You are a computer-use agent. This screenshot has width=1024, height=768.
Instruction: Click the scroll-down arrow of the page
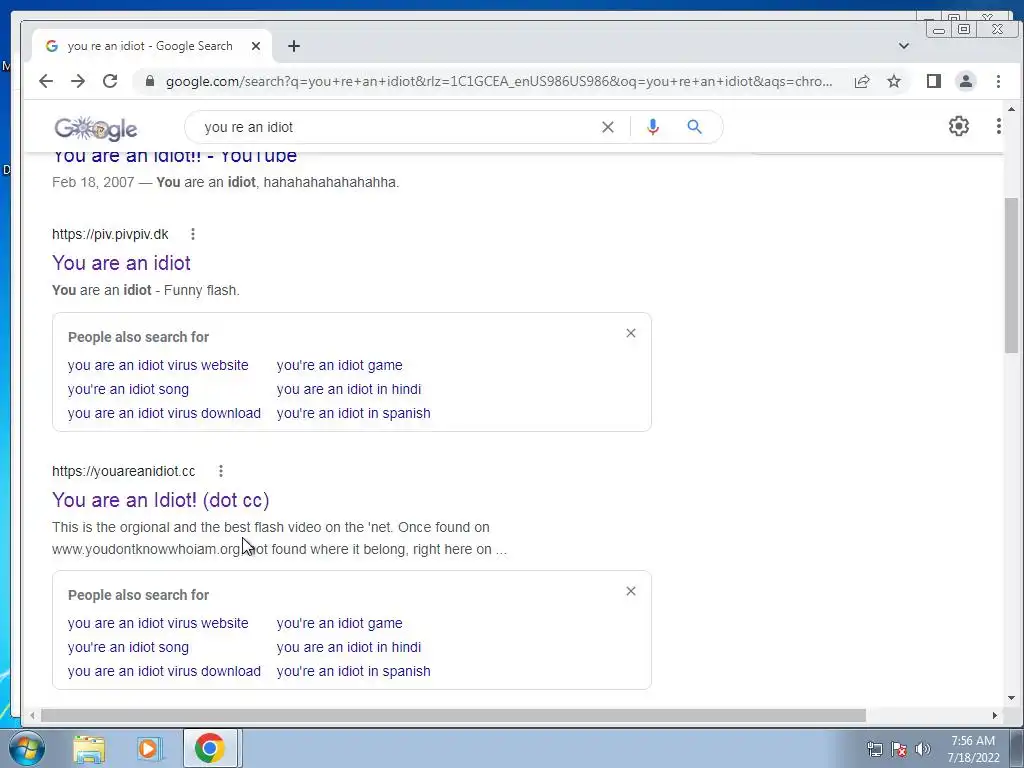coord(1011,698)
